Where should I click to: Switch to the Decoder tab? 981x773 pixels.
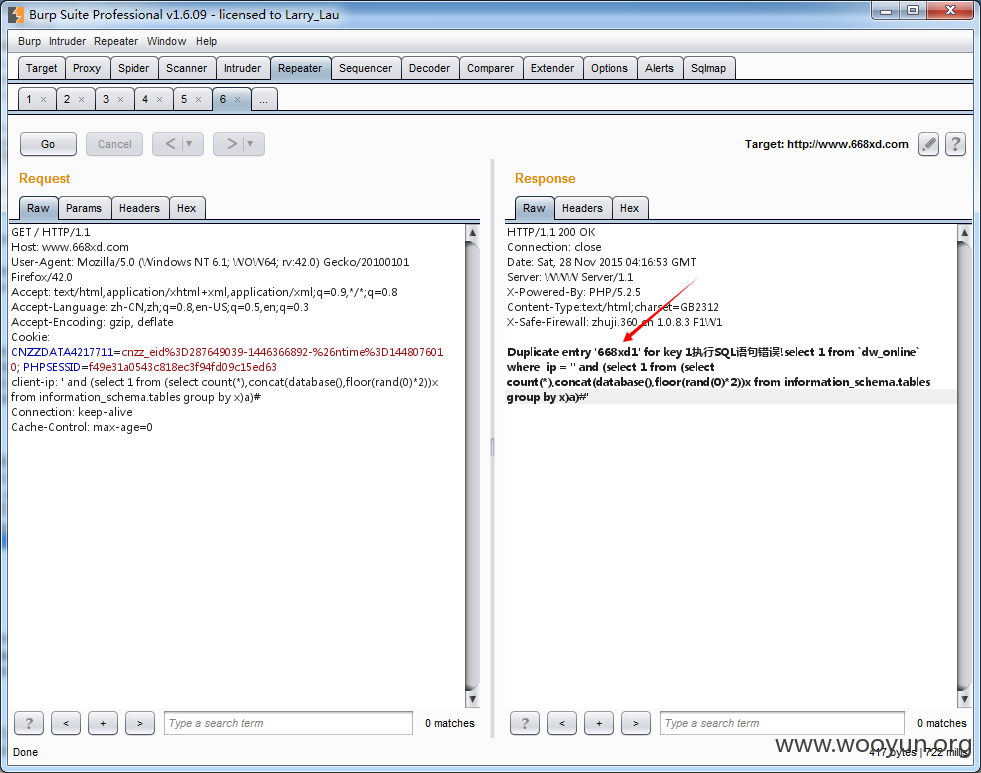(x=429, y=68)
